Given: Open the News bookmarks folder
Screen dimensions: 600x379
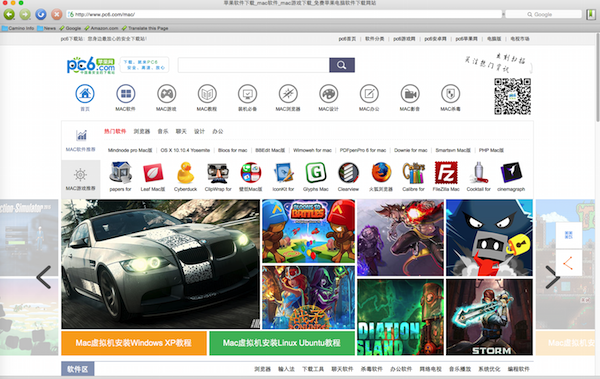Looking at the screenshot, I should [46, 28].
